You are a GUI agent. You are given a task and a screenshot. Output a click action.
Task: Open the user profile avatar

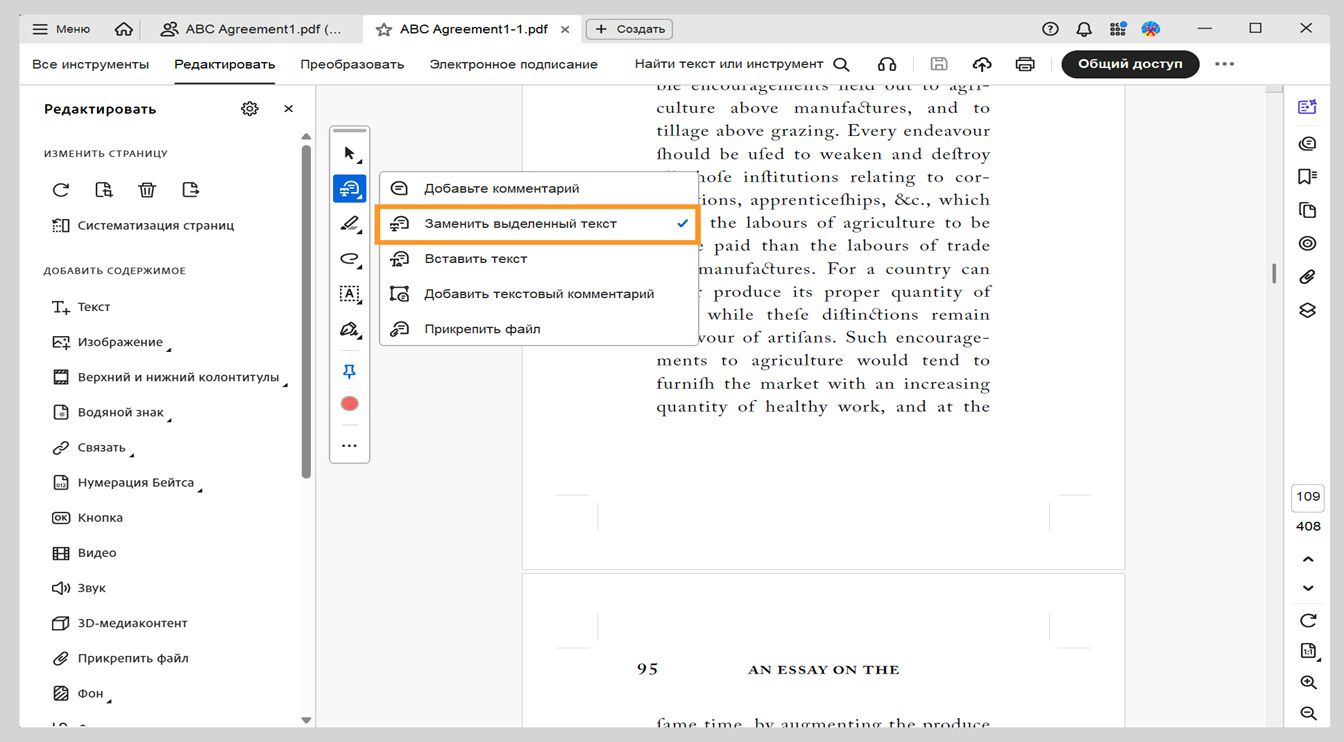(x=1151, y=29)
